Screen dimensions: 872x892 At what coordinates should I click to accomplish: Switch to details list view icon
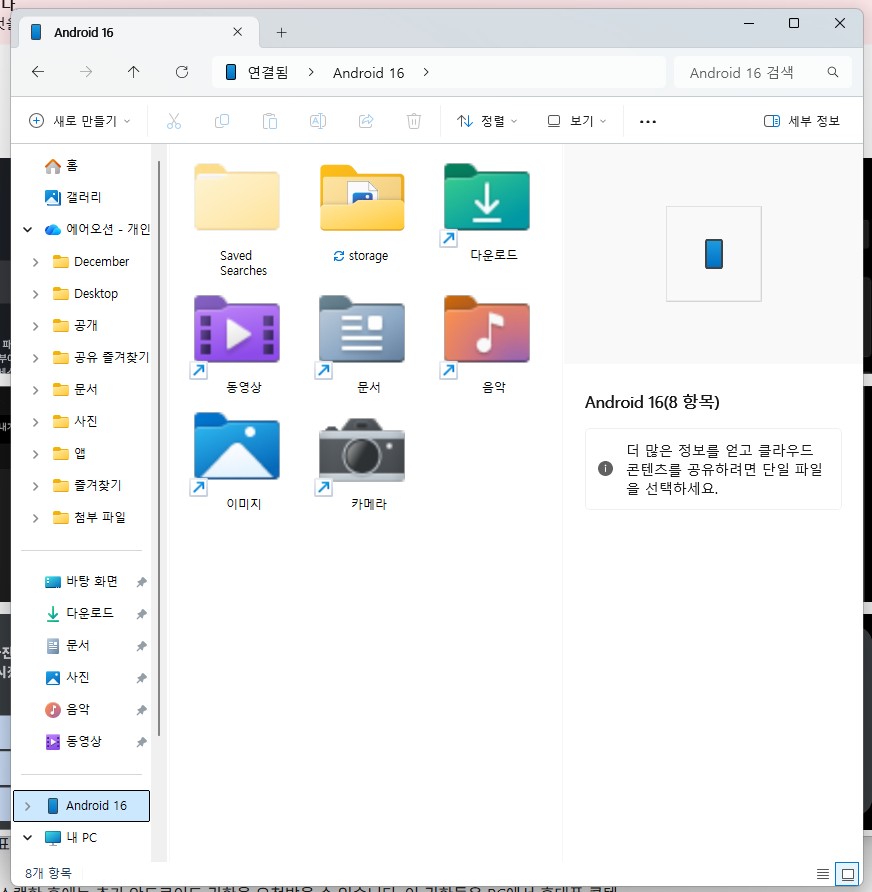click(823, 873)
